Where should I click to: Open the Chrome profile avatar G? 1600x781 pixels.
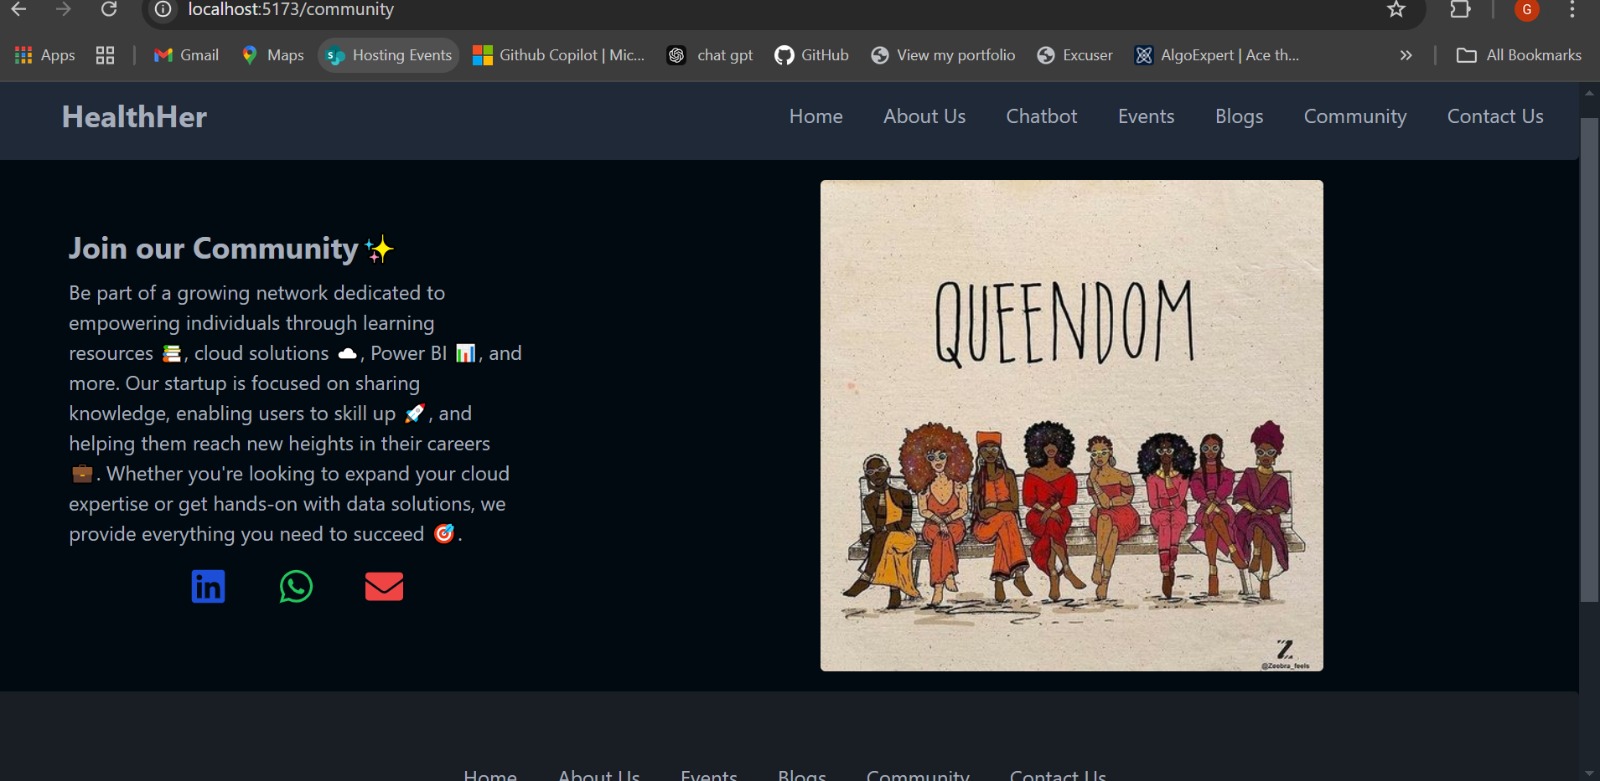[1527, 10]
